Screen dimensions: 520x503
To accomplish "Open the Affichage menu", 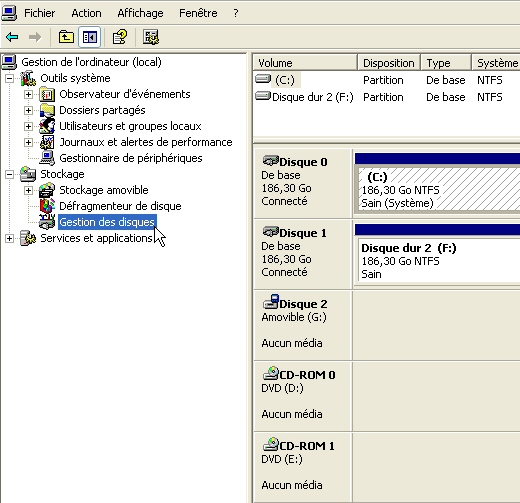I will (140, 13).
